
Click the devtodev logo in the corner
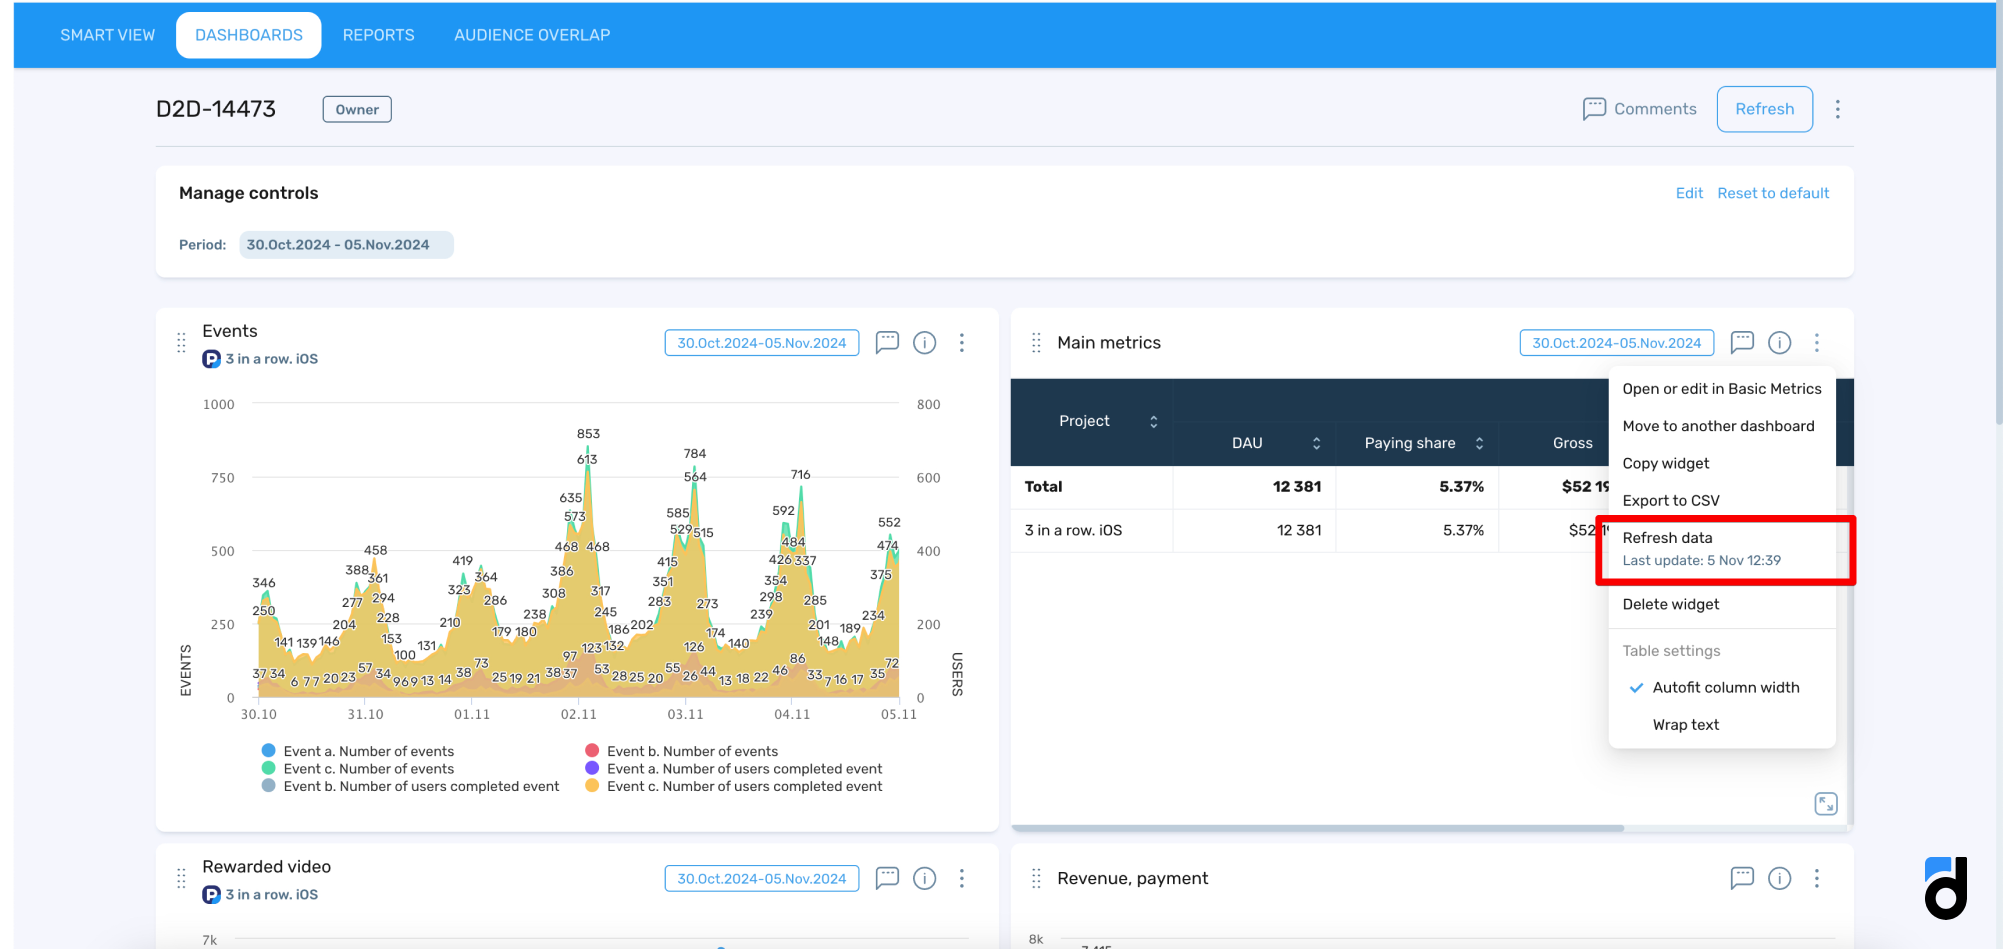(1945, 888)
